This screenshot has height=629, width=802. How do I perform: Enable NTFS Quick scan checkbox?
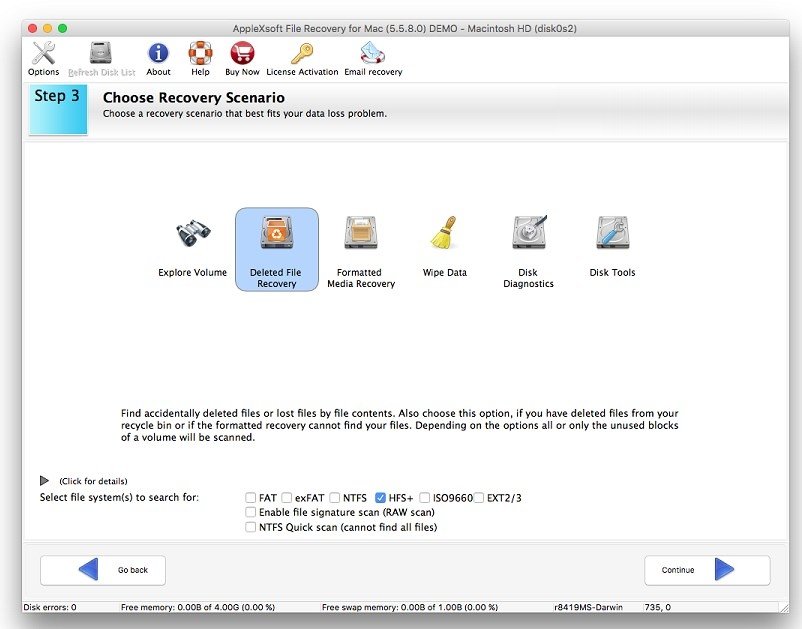point(251,527)
